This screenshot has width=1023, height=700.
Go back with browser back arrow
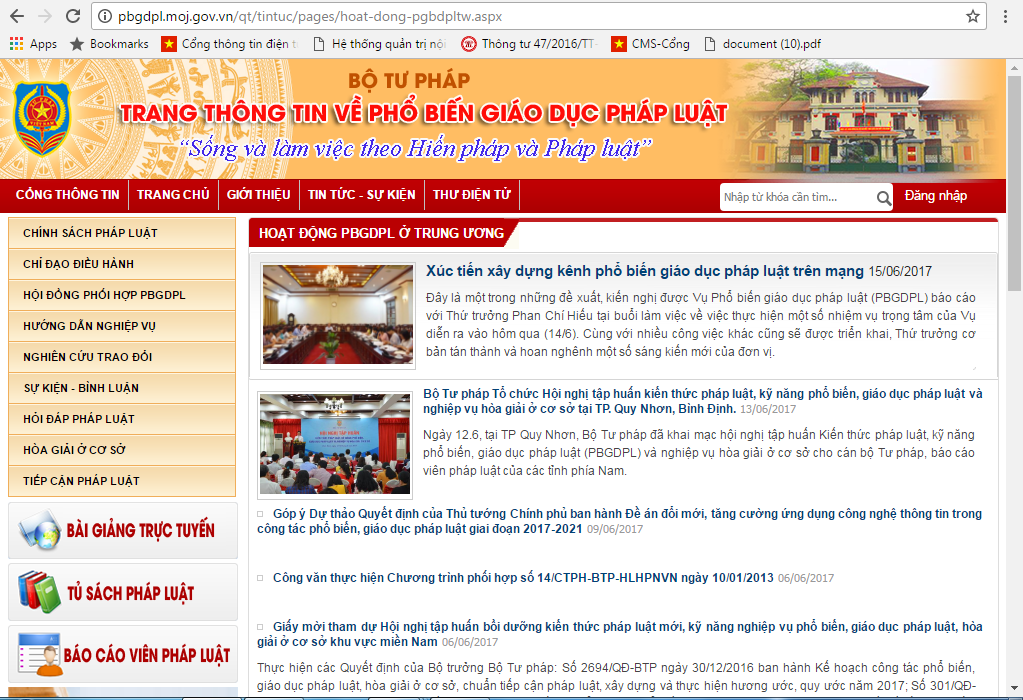click(x=17, y=16)
